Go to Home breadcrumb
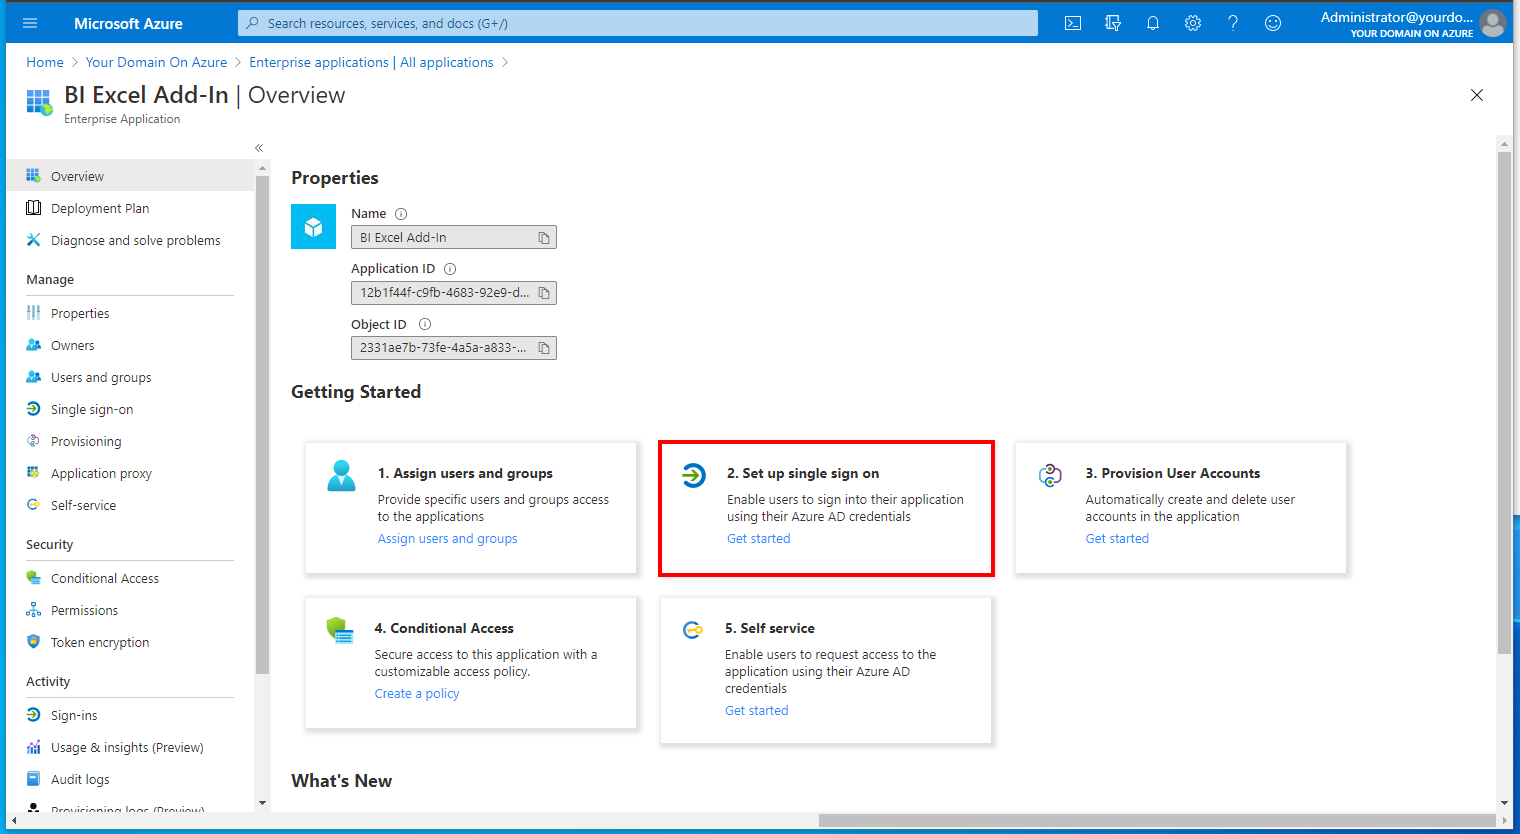This screenshot has height=834, width=1520. pyautogui.click(x=45, y=62)
